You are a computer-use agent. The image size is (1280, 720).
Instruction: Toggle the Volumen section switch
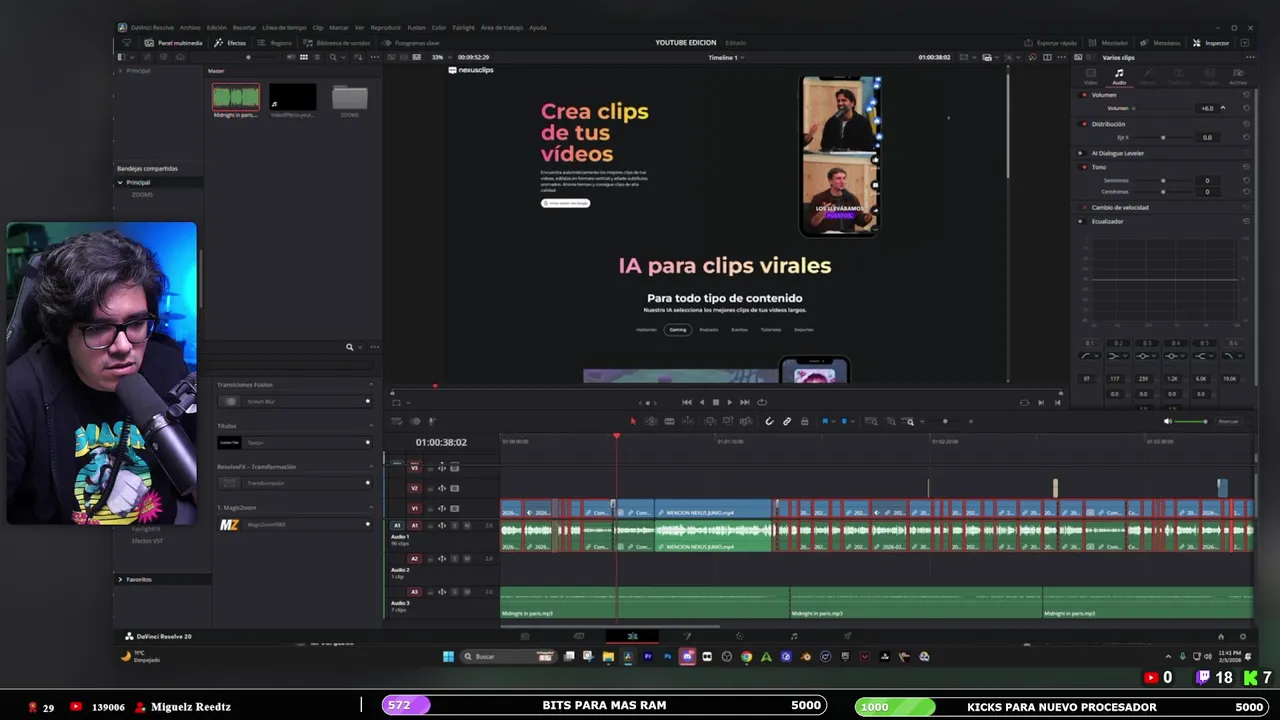pos(1083,95)
